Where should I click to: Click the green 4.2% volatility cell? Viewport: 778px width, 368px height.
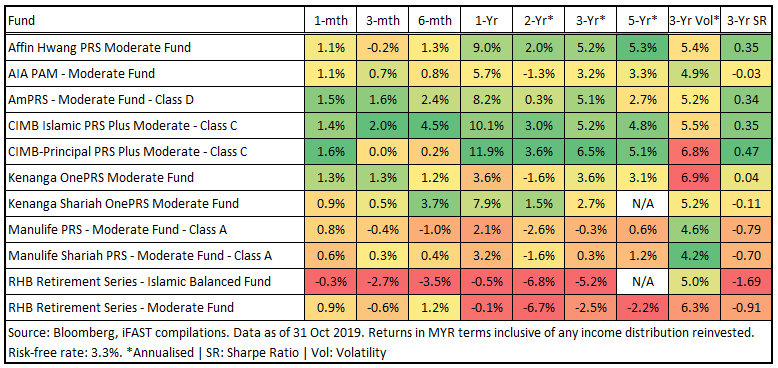tap(694, 256)
